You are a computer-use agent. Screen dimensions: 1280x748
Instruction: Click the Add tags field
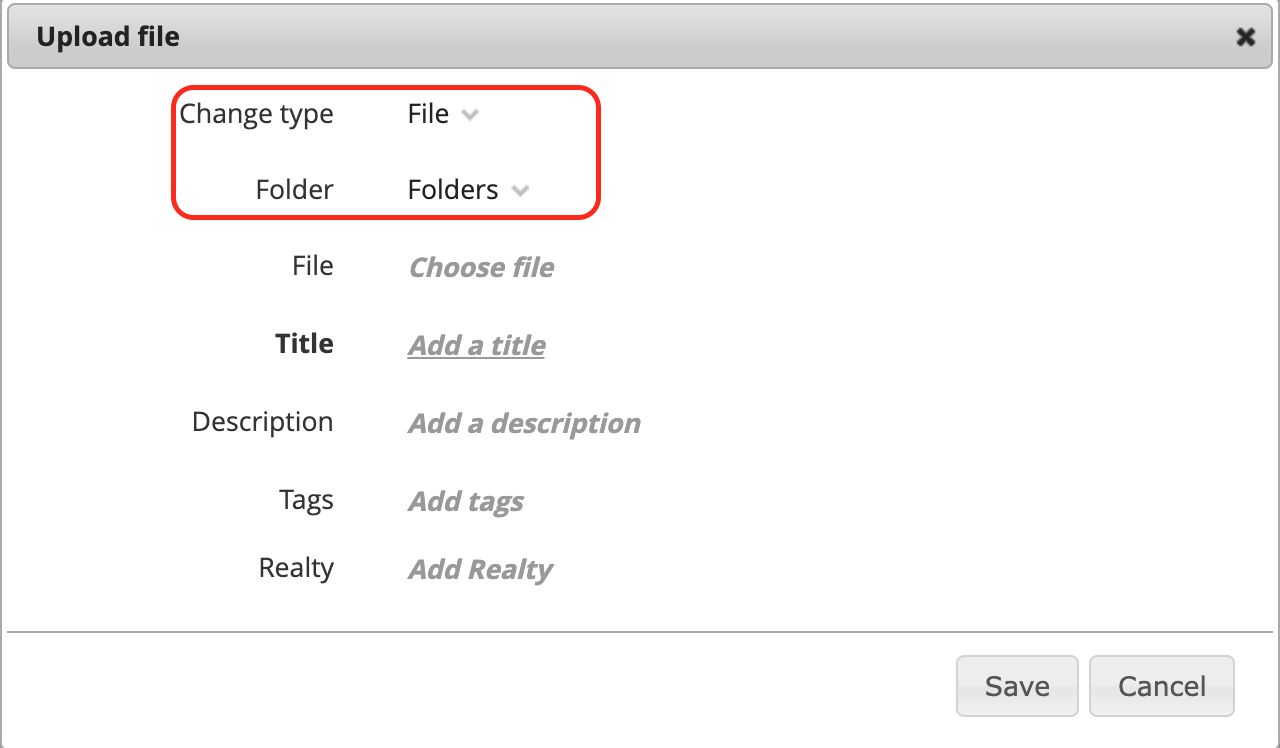coord(466,502)
